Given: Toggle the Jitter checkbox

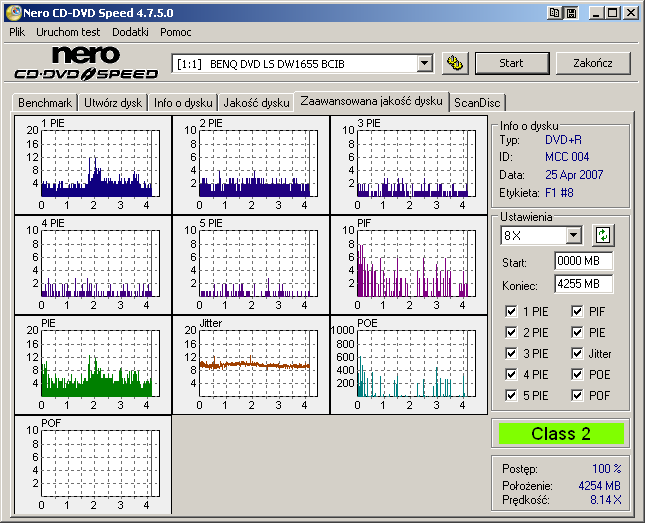Looking at the screenshot, I should pos(577,353).
